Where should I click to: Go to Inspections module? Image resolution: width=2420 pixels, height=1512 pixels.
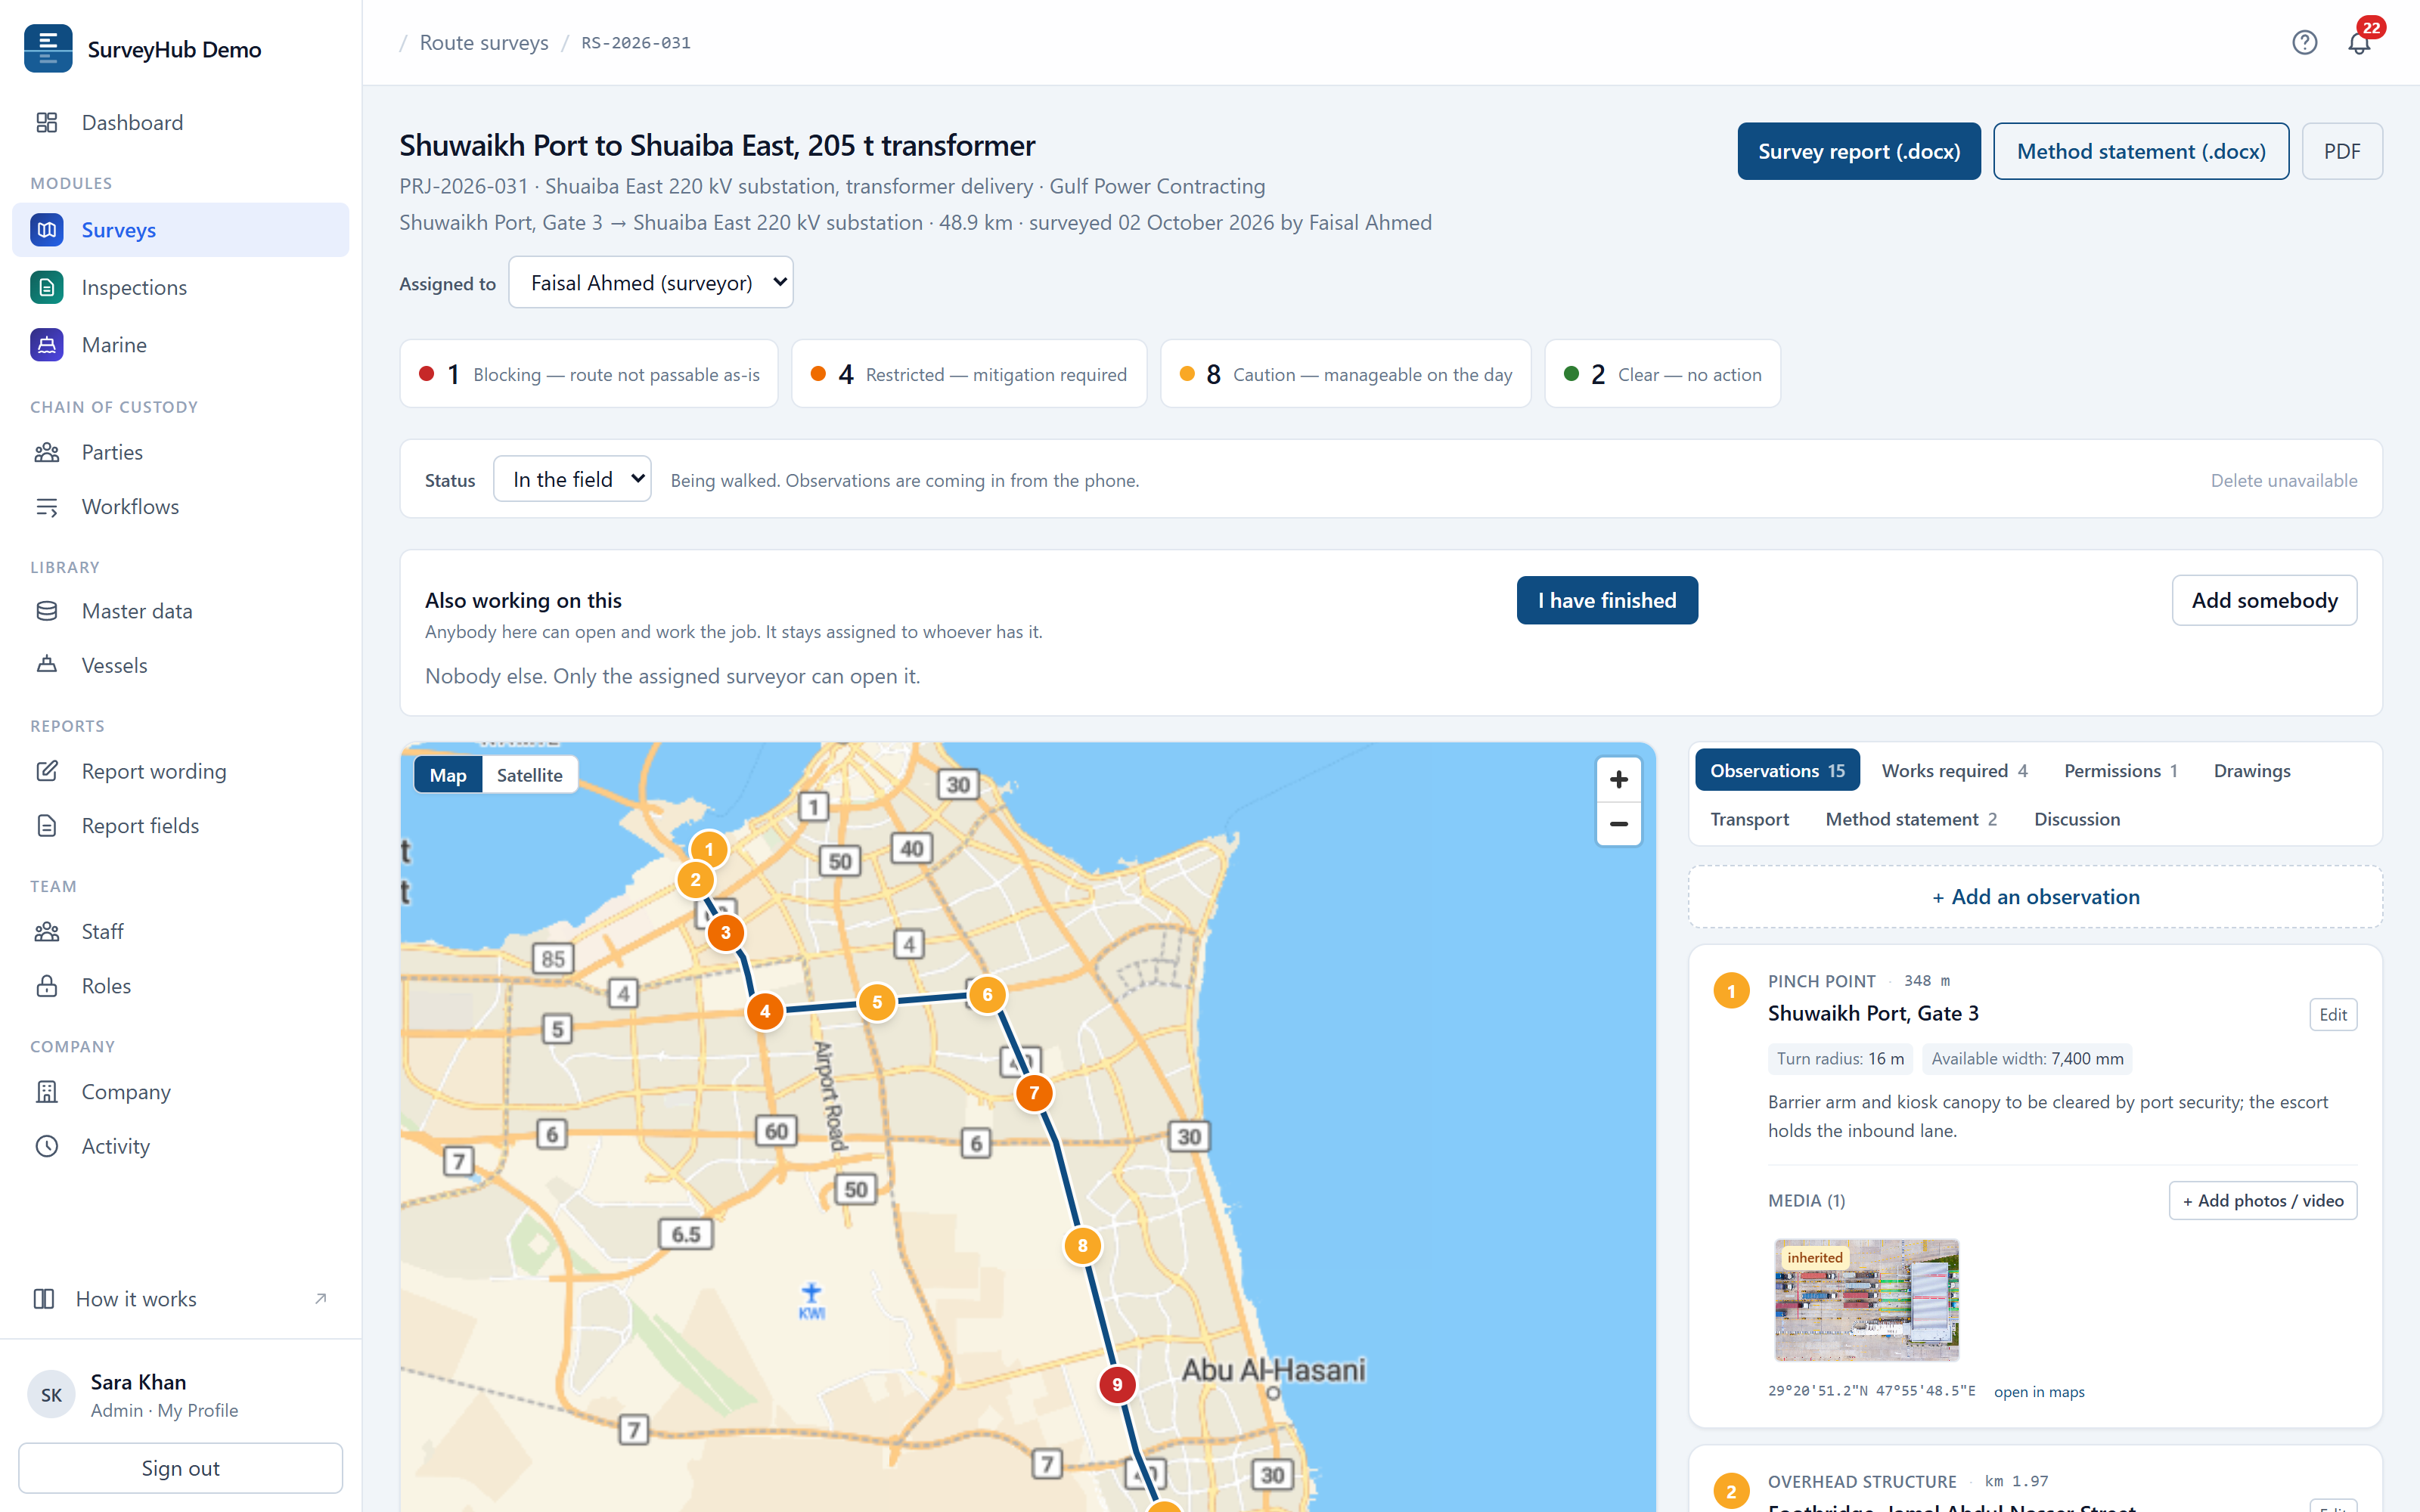pos(181,287)
